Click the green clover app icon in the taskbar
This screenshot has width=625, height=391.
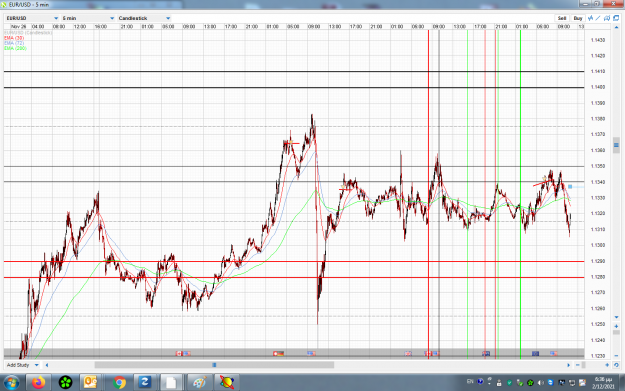[x=65, y=383]
